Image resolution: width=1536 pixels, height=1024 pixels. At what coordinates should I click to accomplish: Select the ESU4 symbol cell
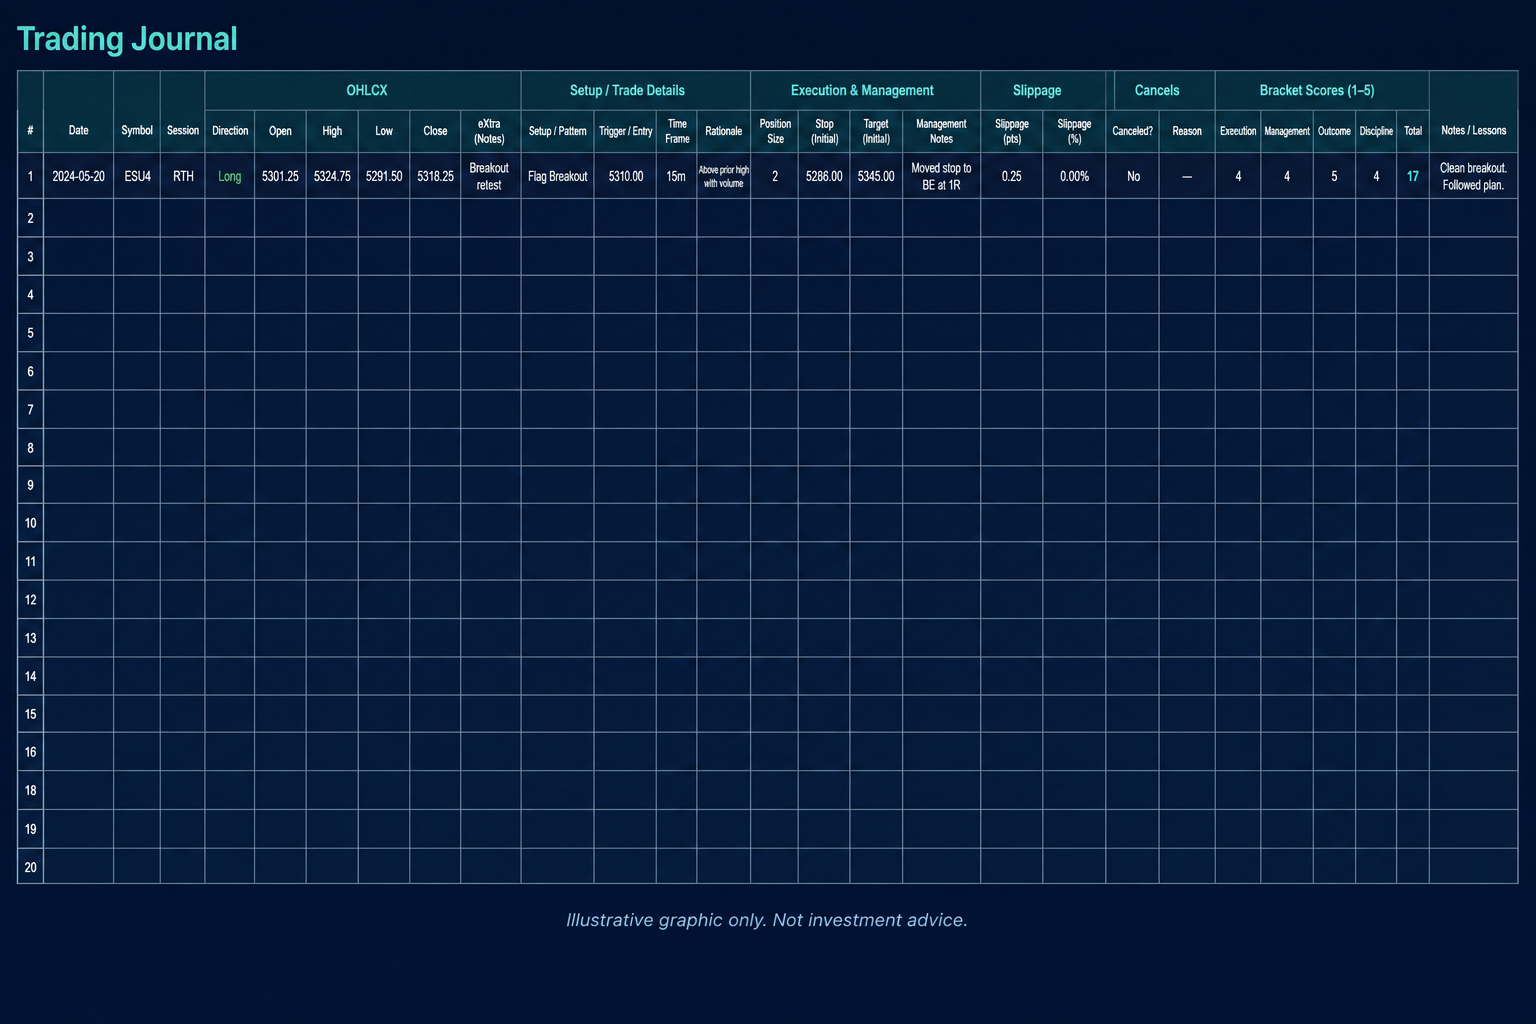click(x=137, y=176)
